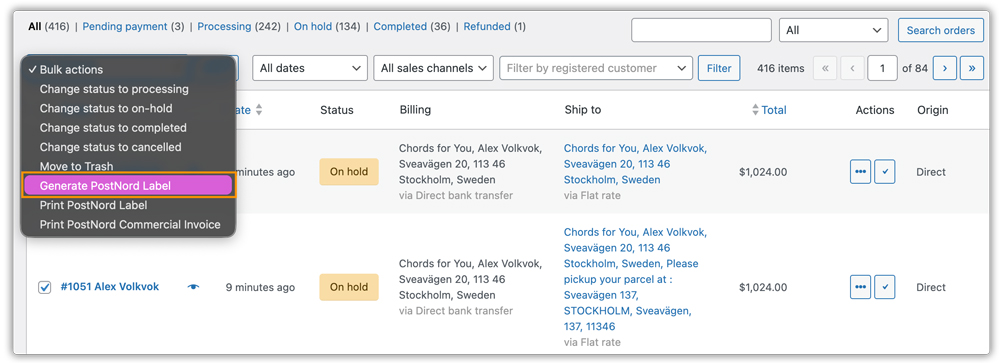Viewport: 1000px width, 363px height.
Task: Click the Search orders button
Action: coord(941,30)
